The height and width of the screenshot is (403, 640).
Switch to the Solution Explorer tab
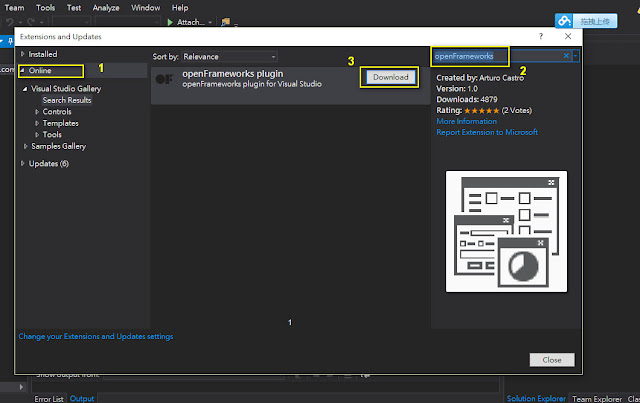[536, 399]
